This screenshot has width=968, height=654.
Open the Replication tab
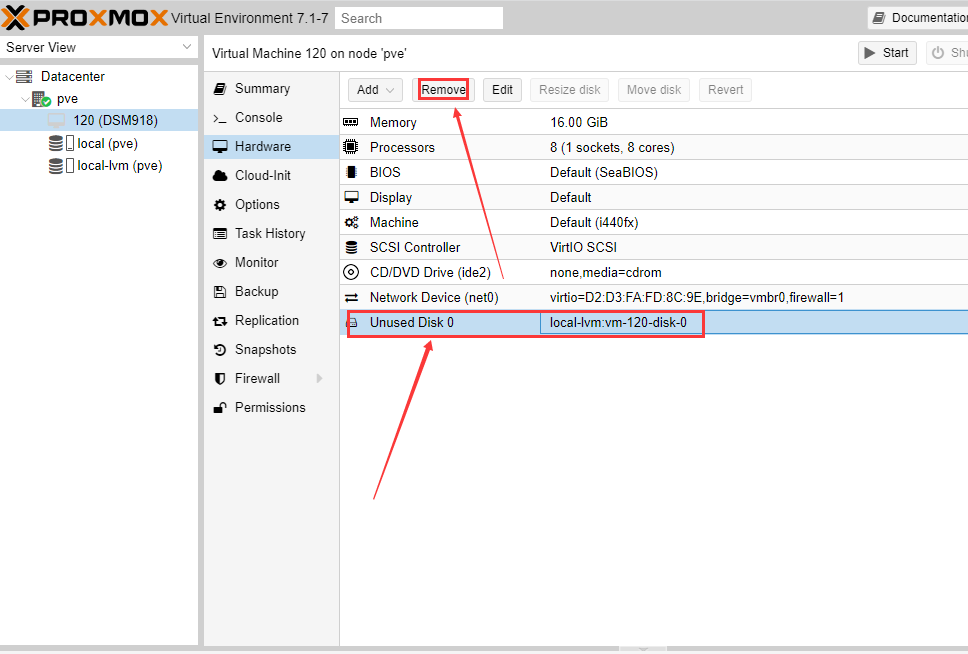[272, 321]
